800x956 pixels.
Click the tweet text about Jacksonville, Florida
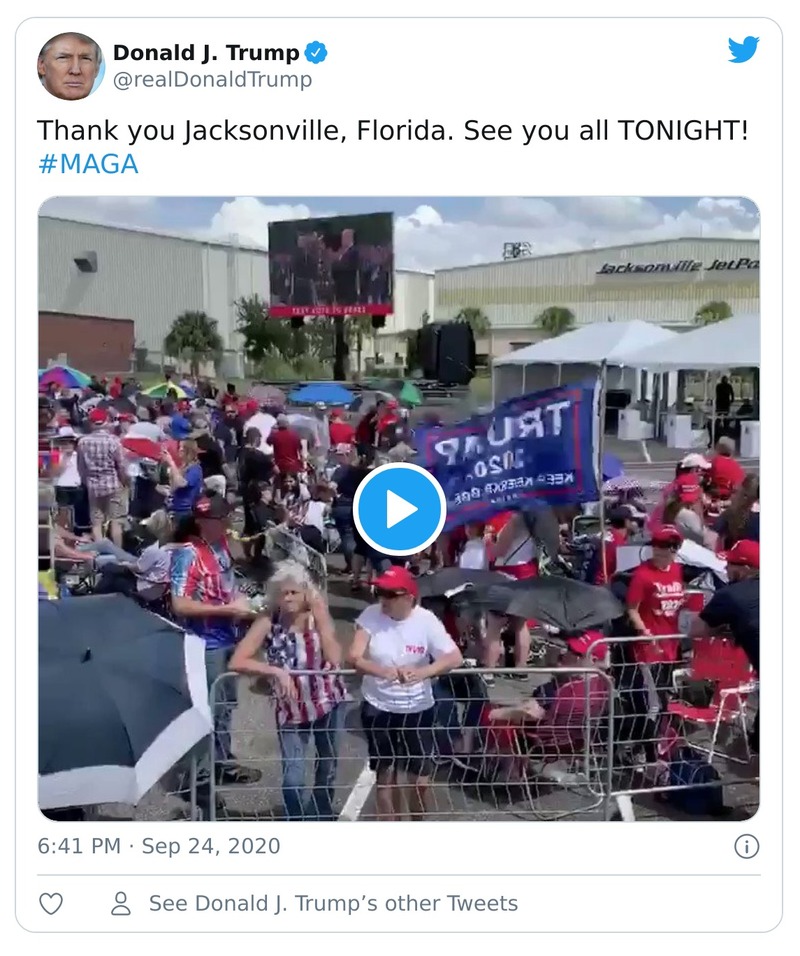click(x=393, y=130)
